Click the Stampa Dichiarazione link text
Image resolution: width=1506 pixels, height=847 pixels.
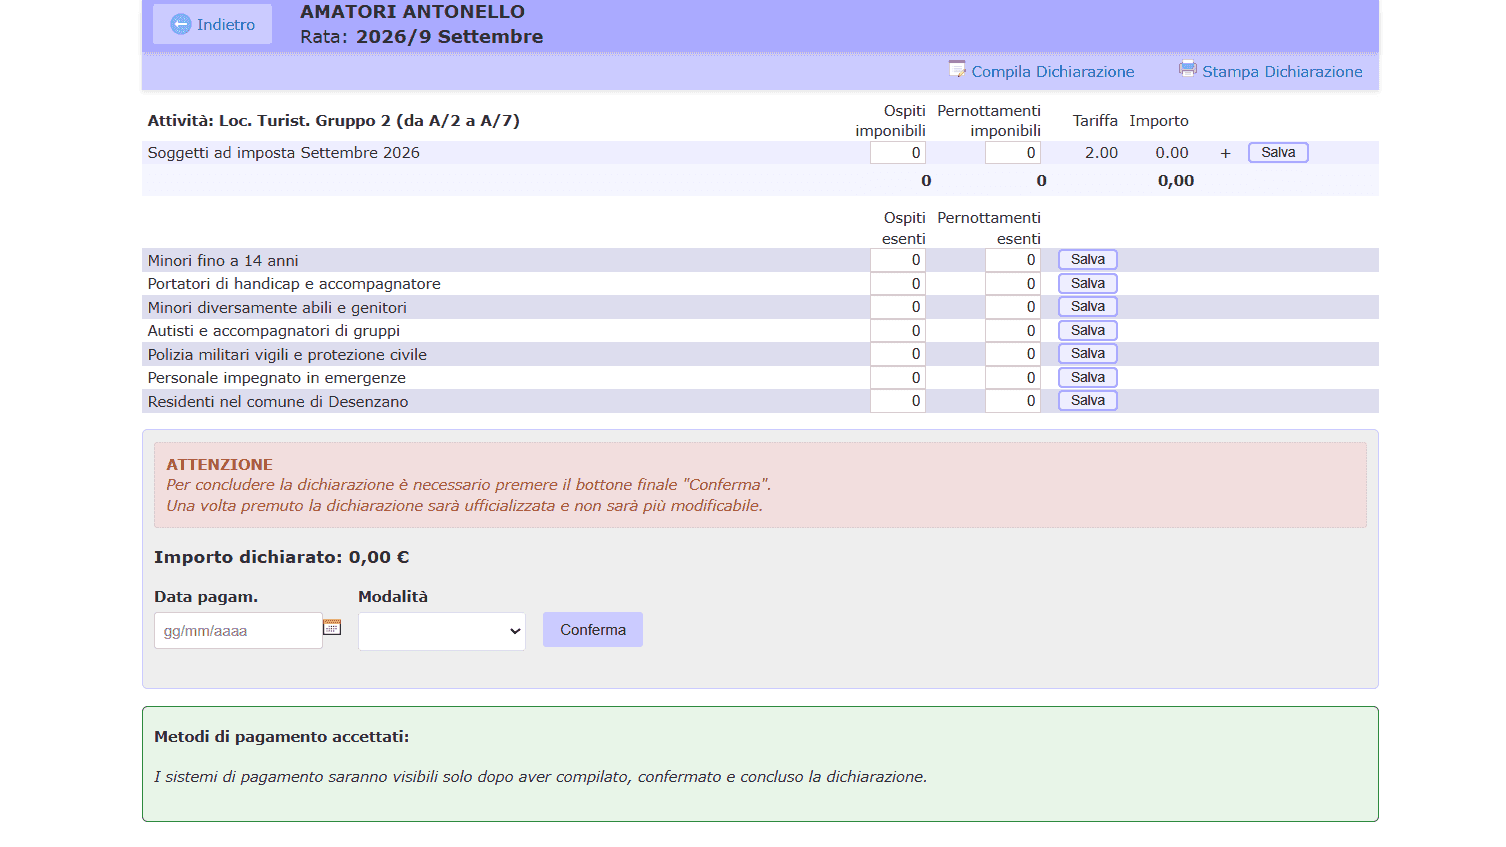1282,72
